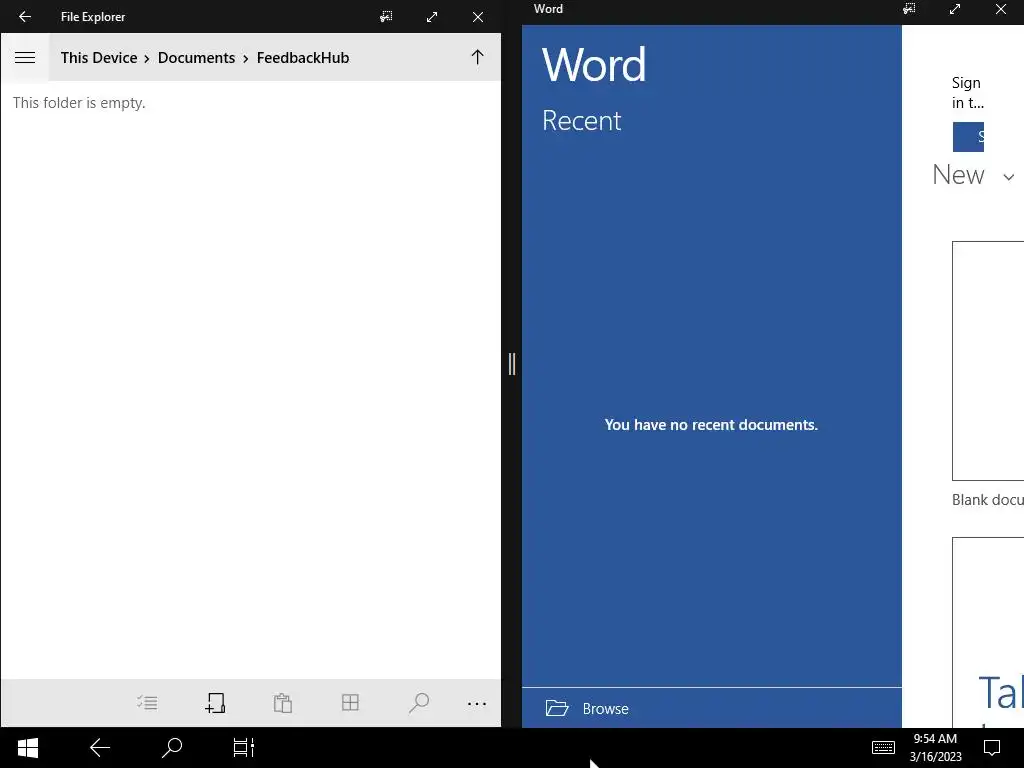The height and width of the screenshot is (768, 1024).
Task: Create a new folder icon
Action: [215, 703]
